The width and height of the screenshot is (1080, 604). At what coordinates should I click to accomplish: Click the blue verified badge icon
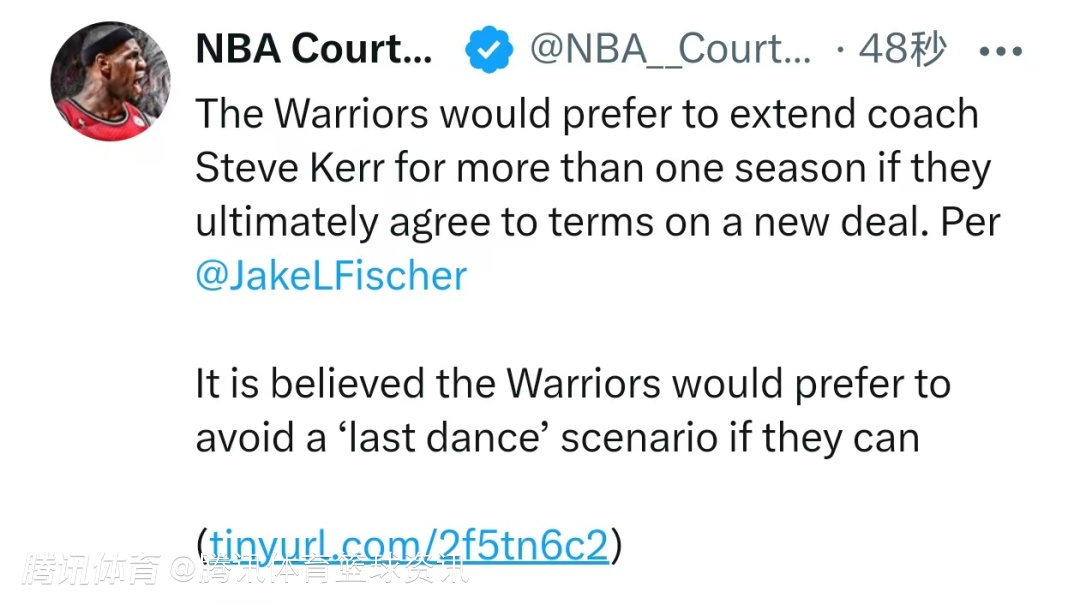pyautogui.click(x=489, y=50)
